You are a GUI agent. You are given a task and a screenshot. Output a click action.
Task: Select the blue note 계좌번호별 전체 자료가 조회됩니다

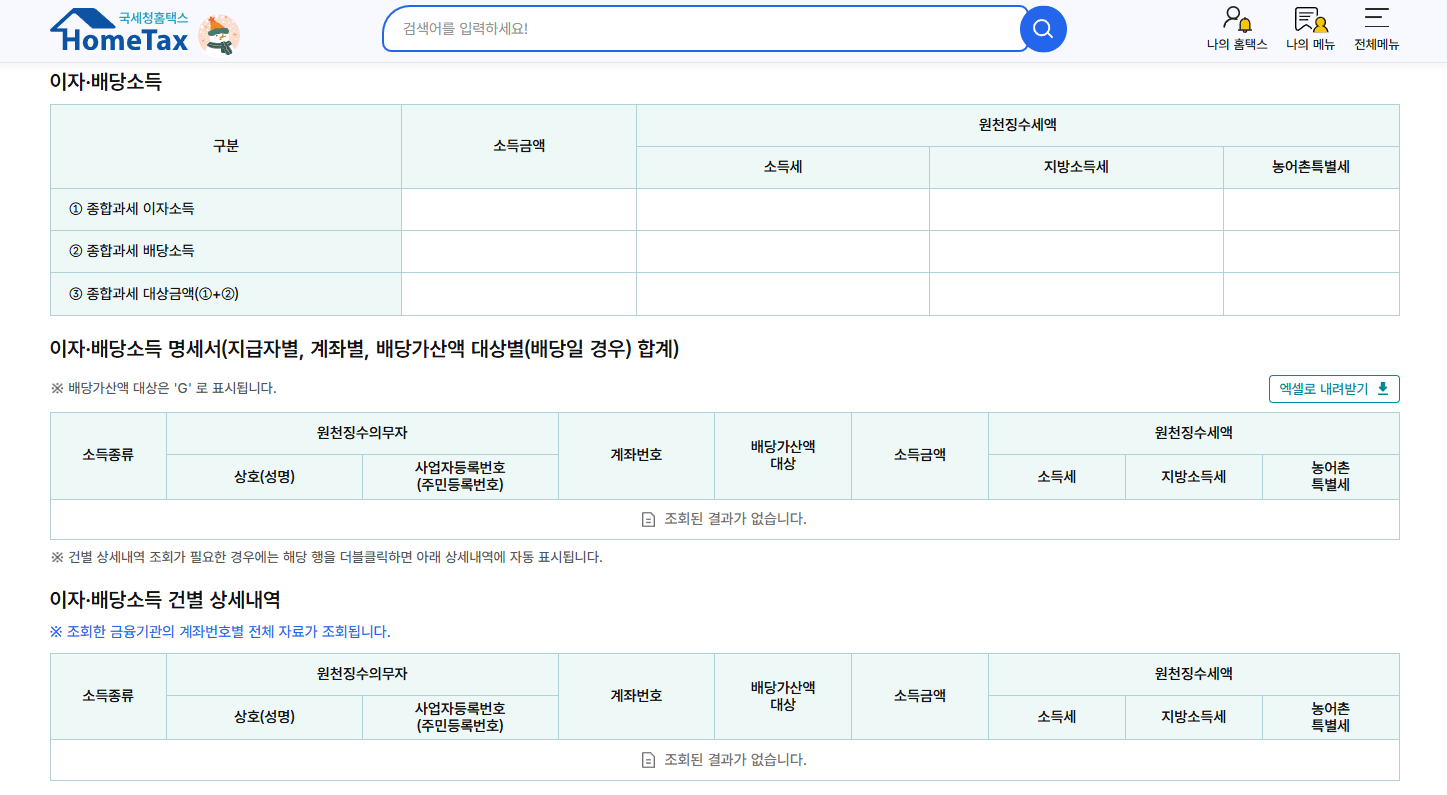[x=220, y=632]
